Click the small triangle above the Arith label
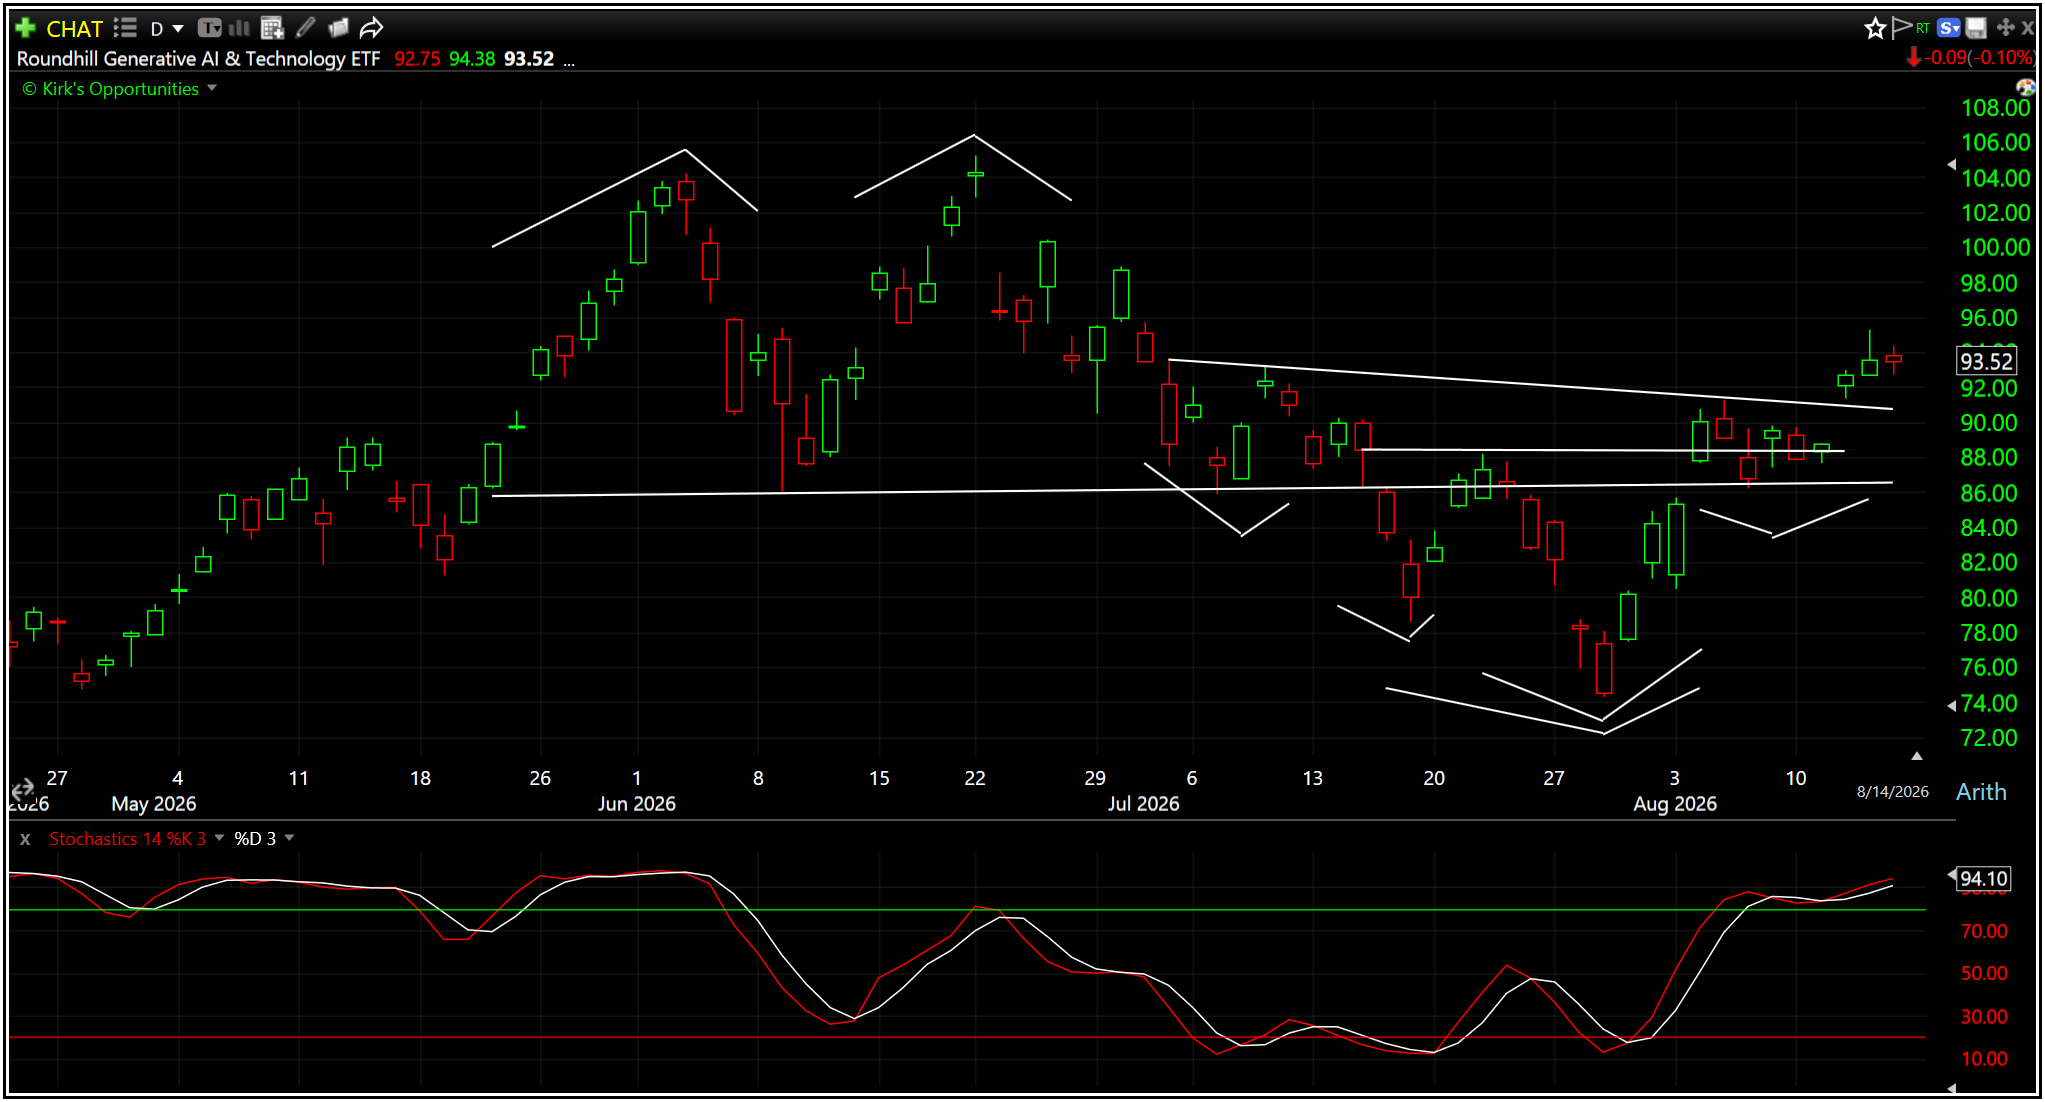Screen dimensions: 2045x1102 tap(1917, 756)
